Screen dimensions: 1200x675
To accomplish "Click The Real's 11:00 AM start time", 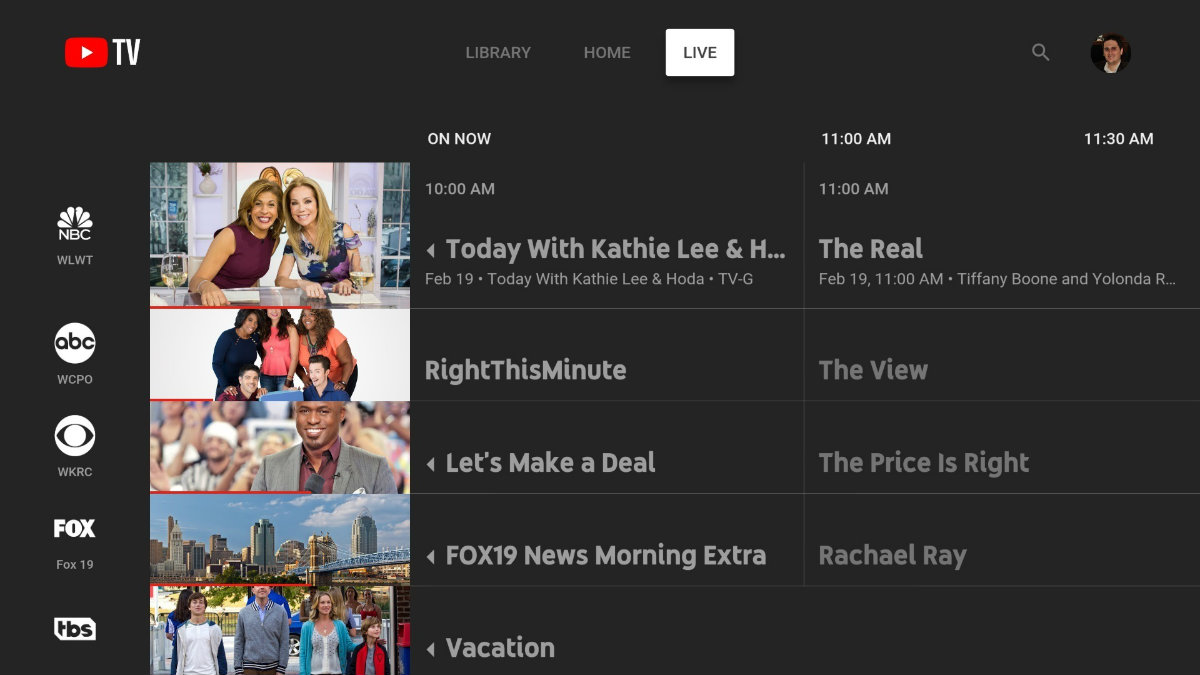I will pos(854,189).
